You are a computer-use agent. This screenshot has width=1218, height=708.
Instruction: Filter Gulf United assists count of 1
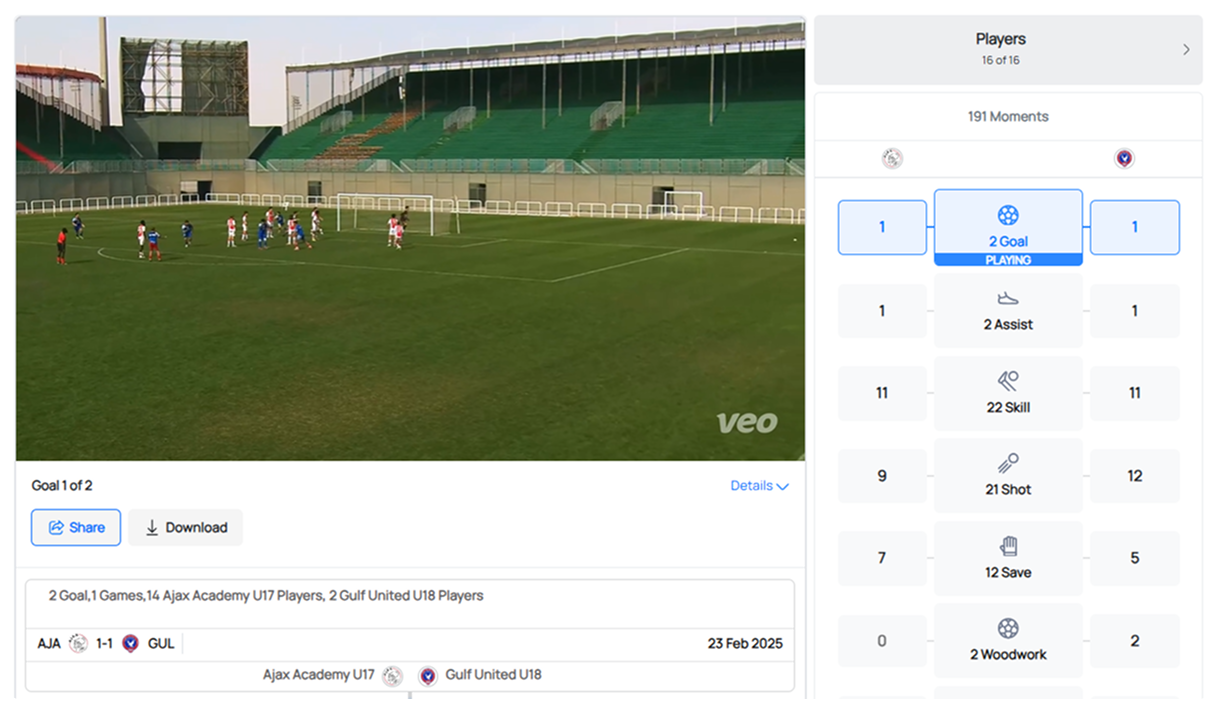pos(1135,311)
